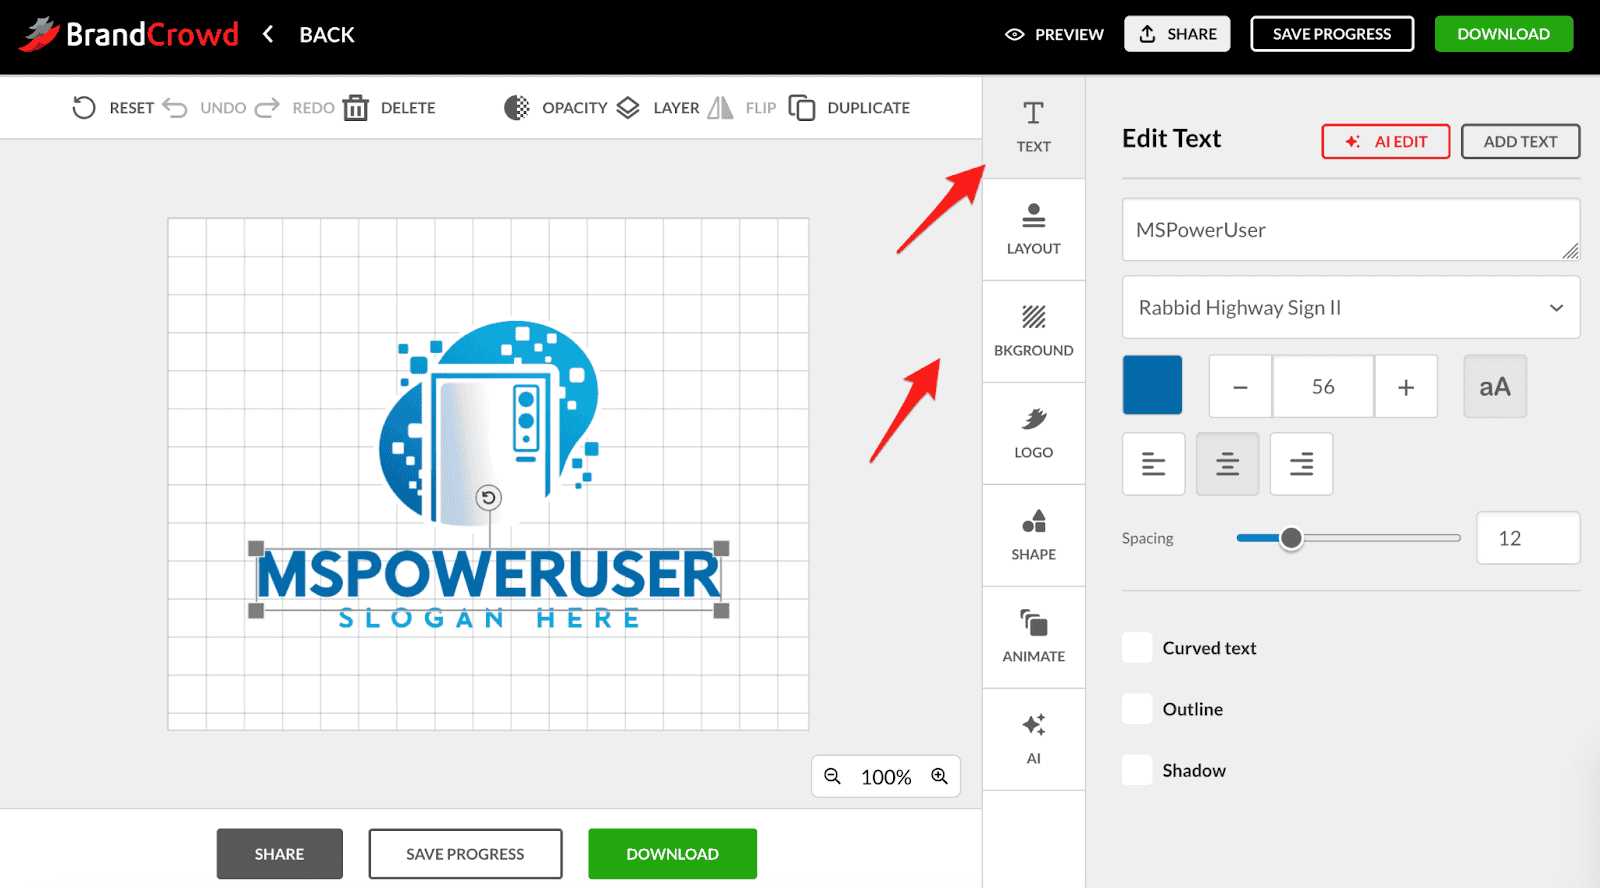
Task: Click the Edit Text panel heading
Action: [1171, 139]
